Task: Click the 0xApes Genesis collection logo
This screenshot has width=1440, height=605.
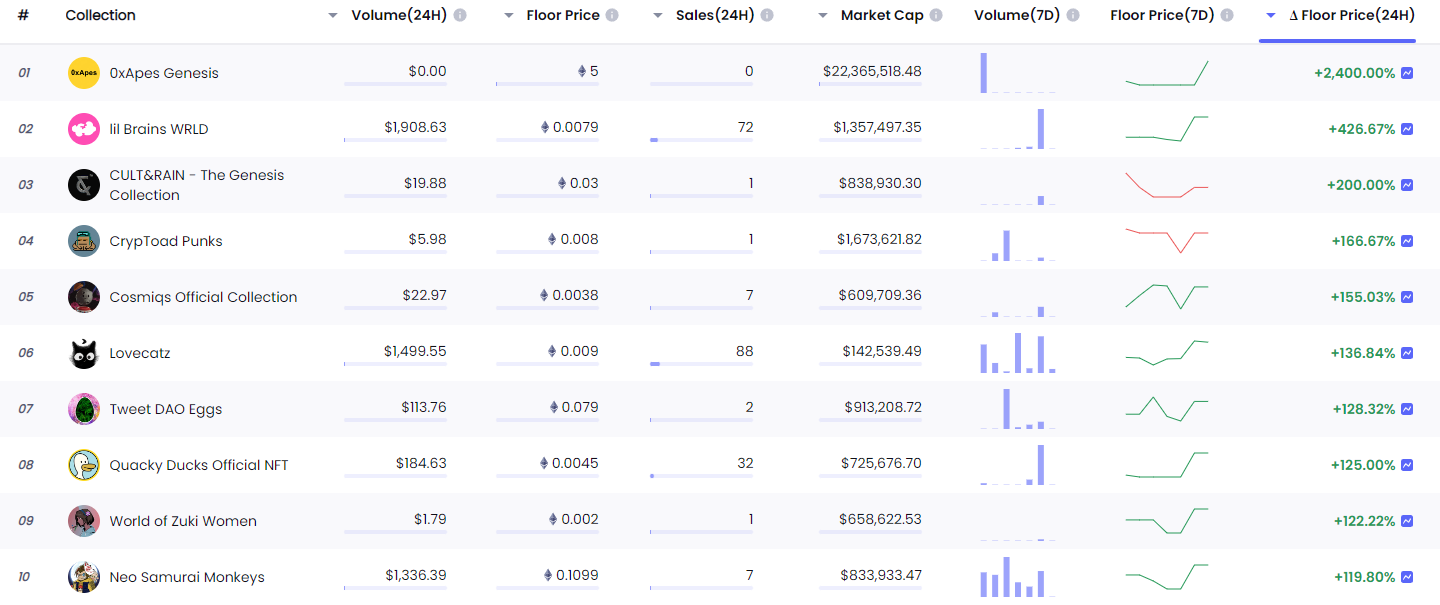Action: (84, 73)
